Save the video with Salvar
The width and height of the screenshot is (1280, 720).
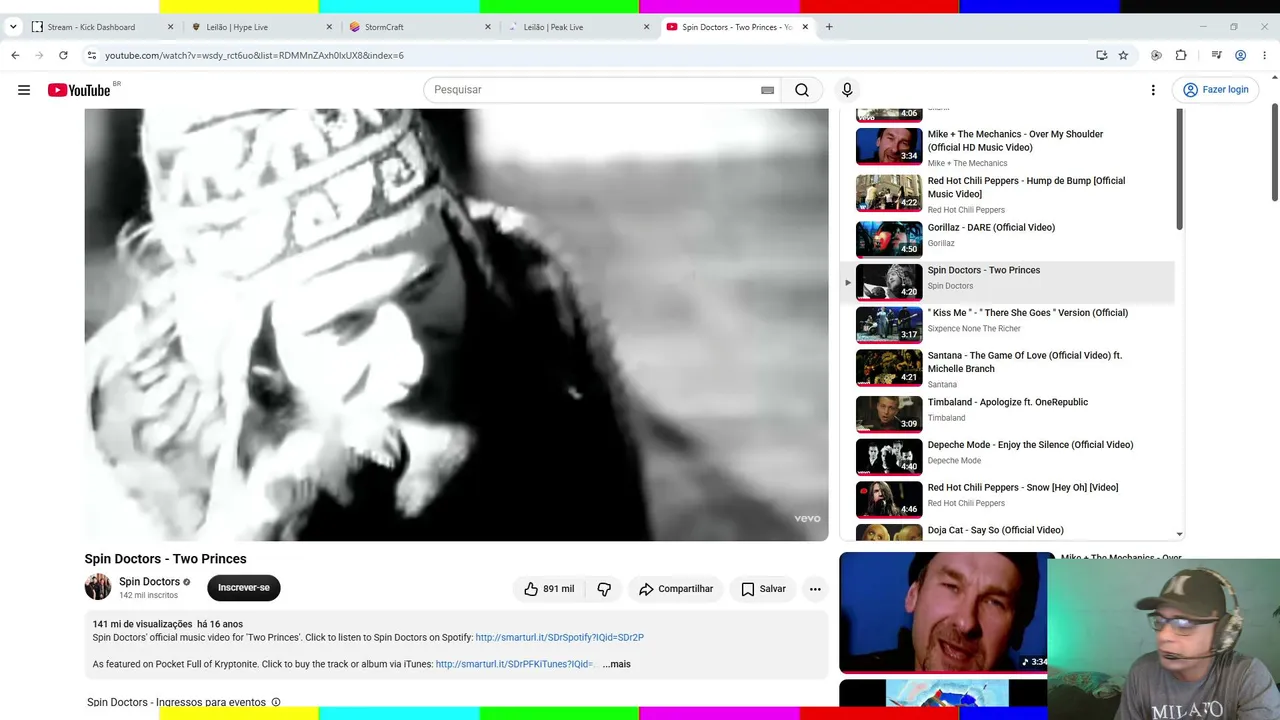763,589
